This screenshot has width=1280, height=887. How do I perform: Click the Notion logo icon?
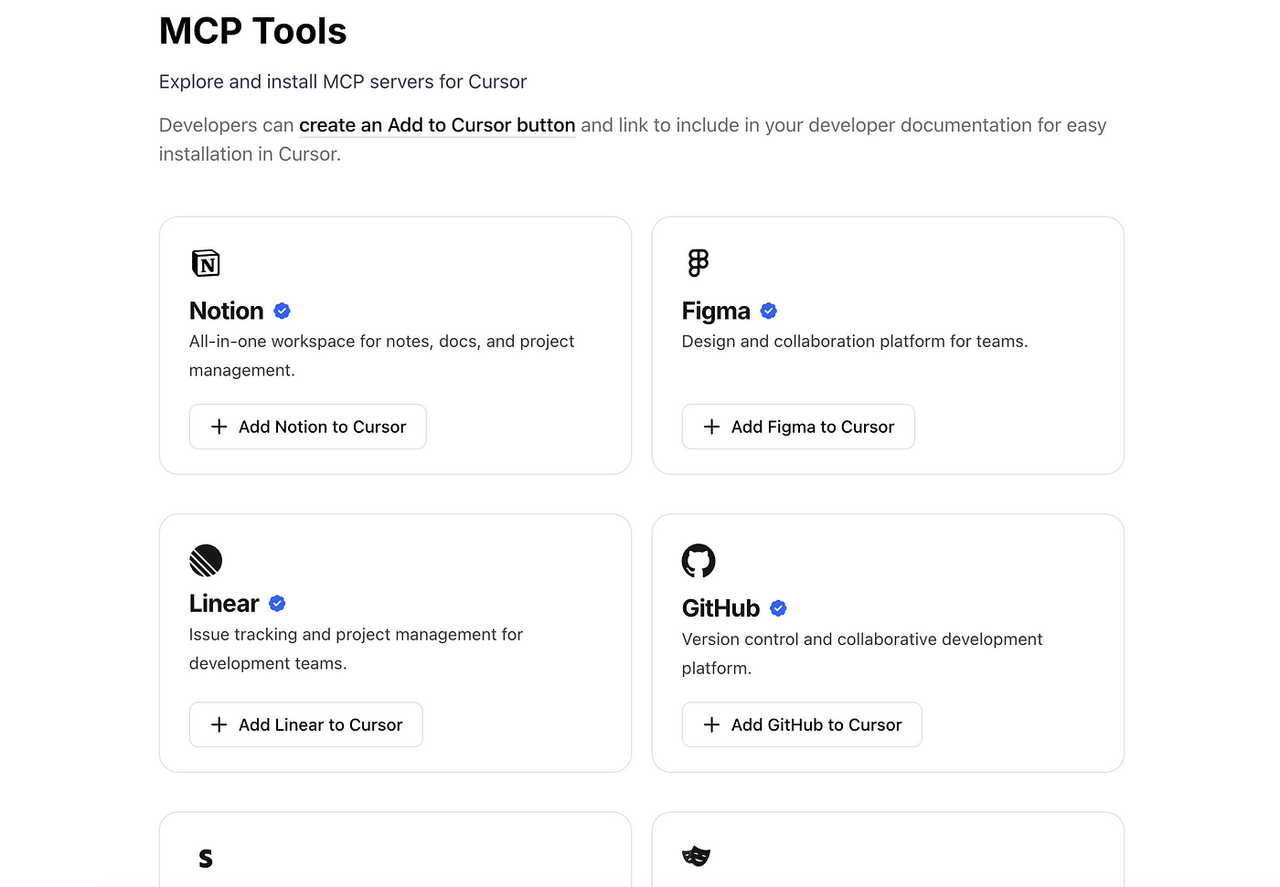(x=205, y=263)
